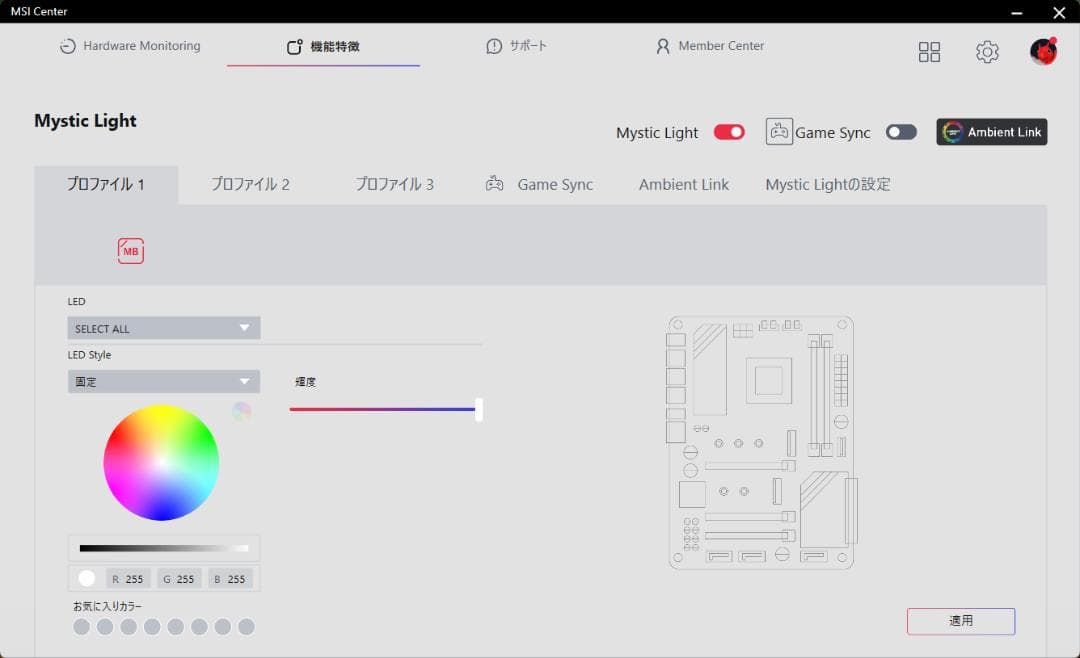Click the R value input field

tap(127, 579)
